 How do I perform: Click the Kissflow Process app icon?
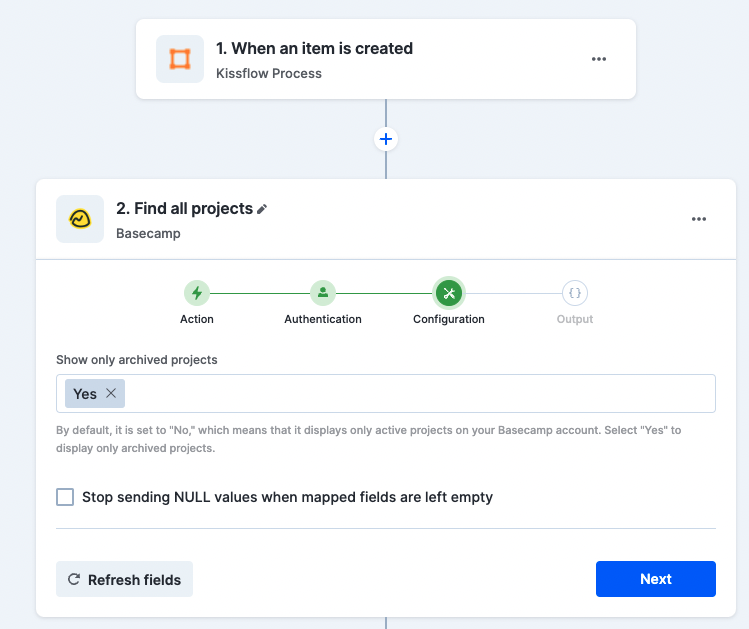coord(180,59)
